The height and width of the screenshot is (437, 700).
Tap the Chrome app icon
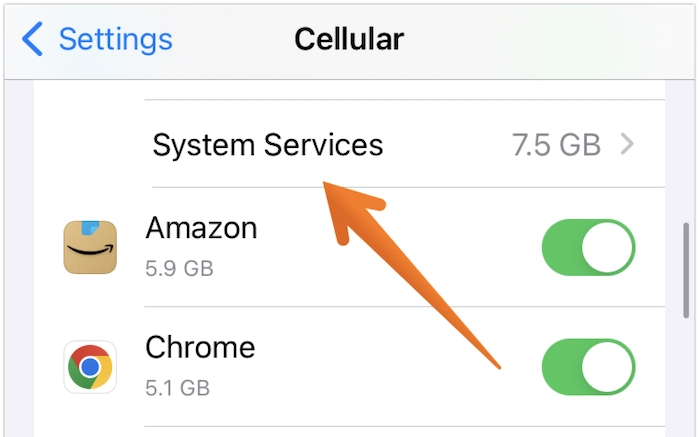[x=90, y=367]
